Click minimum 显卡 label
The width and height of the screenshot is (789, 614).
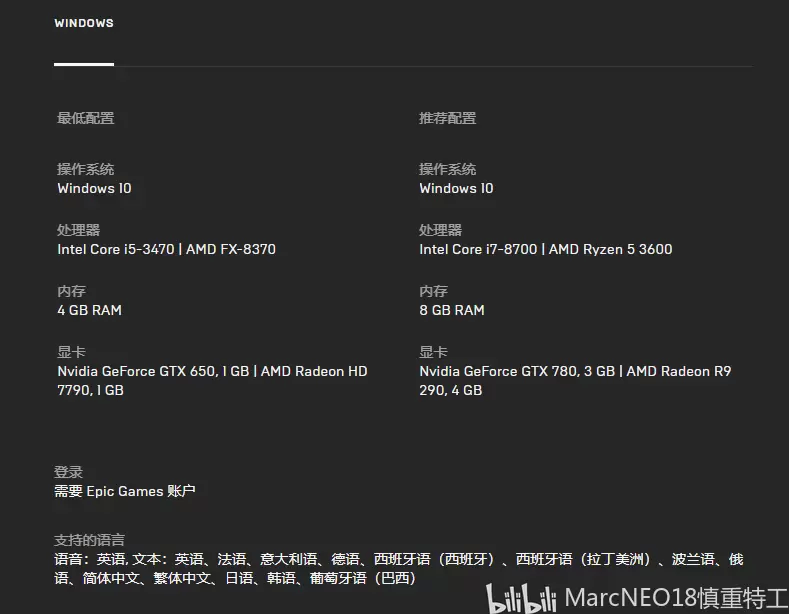click(x=71, y=352)
